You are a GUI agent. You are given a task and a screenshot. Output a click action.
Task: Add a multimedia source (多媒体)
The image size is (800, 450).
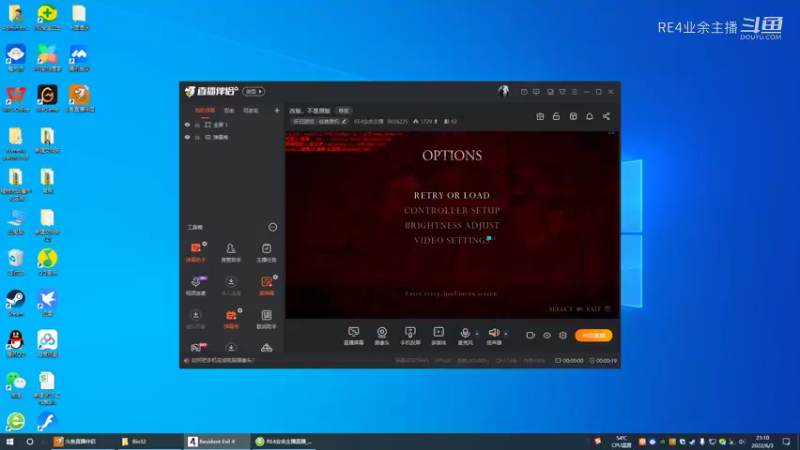(x=438, y=336)
